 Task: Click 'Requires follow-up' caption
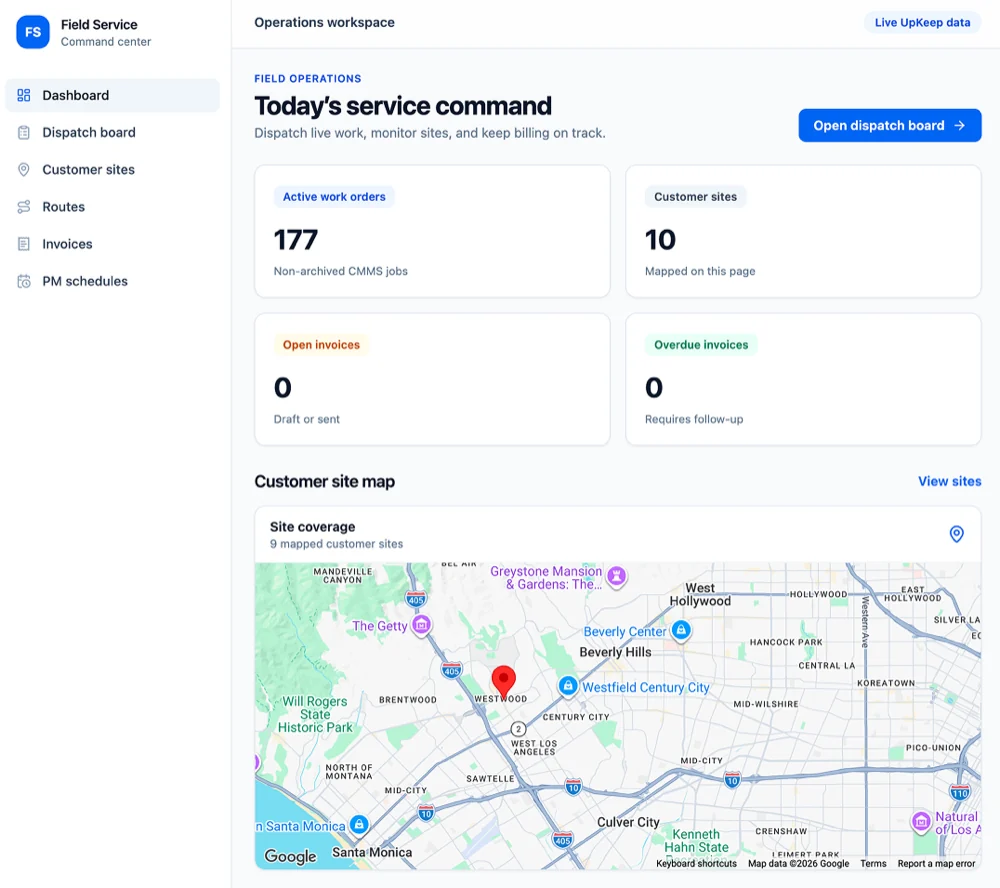pyautogui.click(x=694, y=419)
